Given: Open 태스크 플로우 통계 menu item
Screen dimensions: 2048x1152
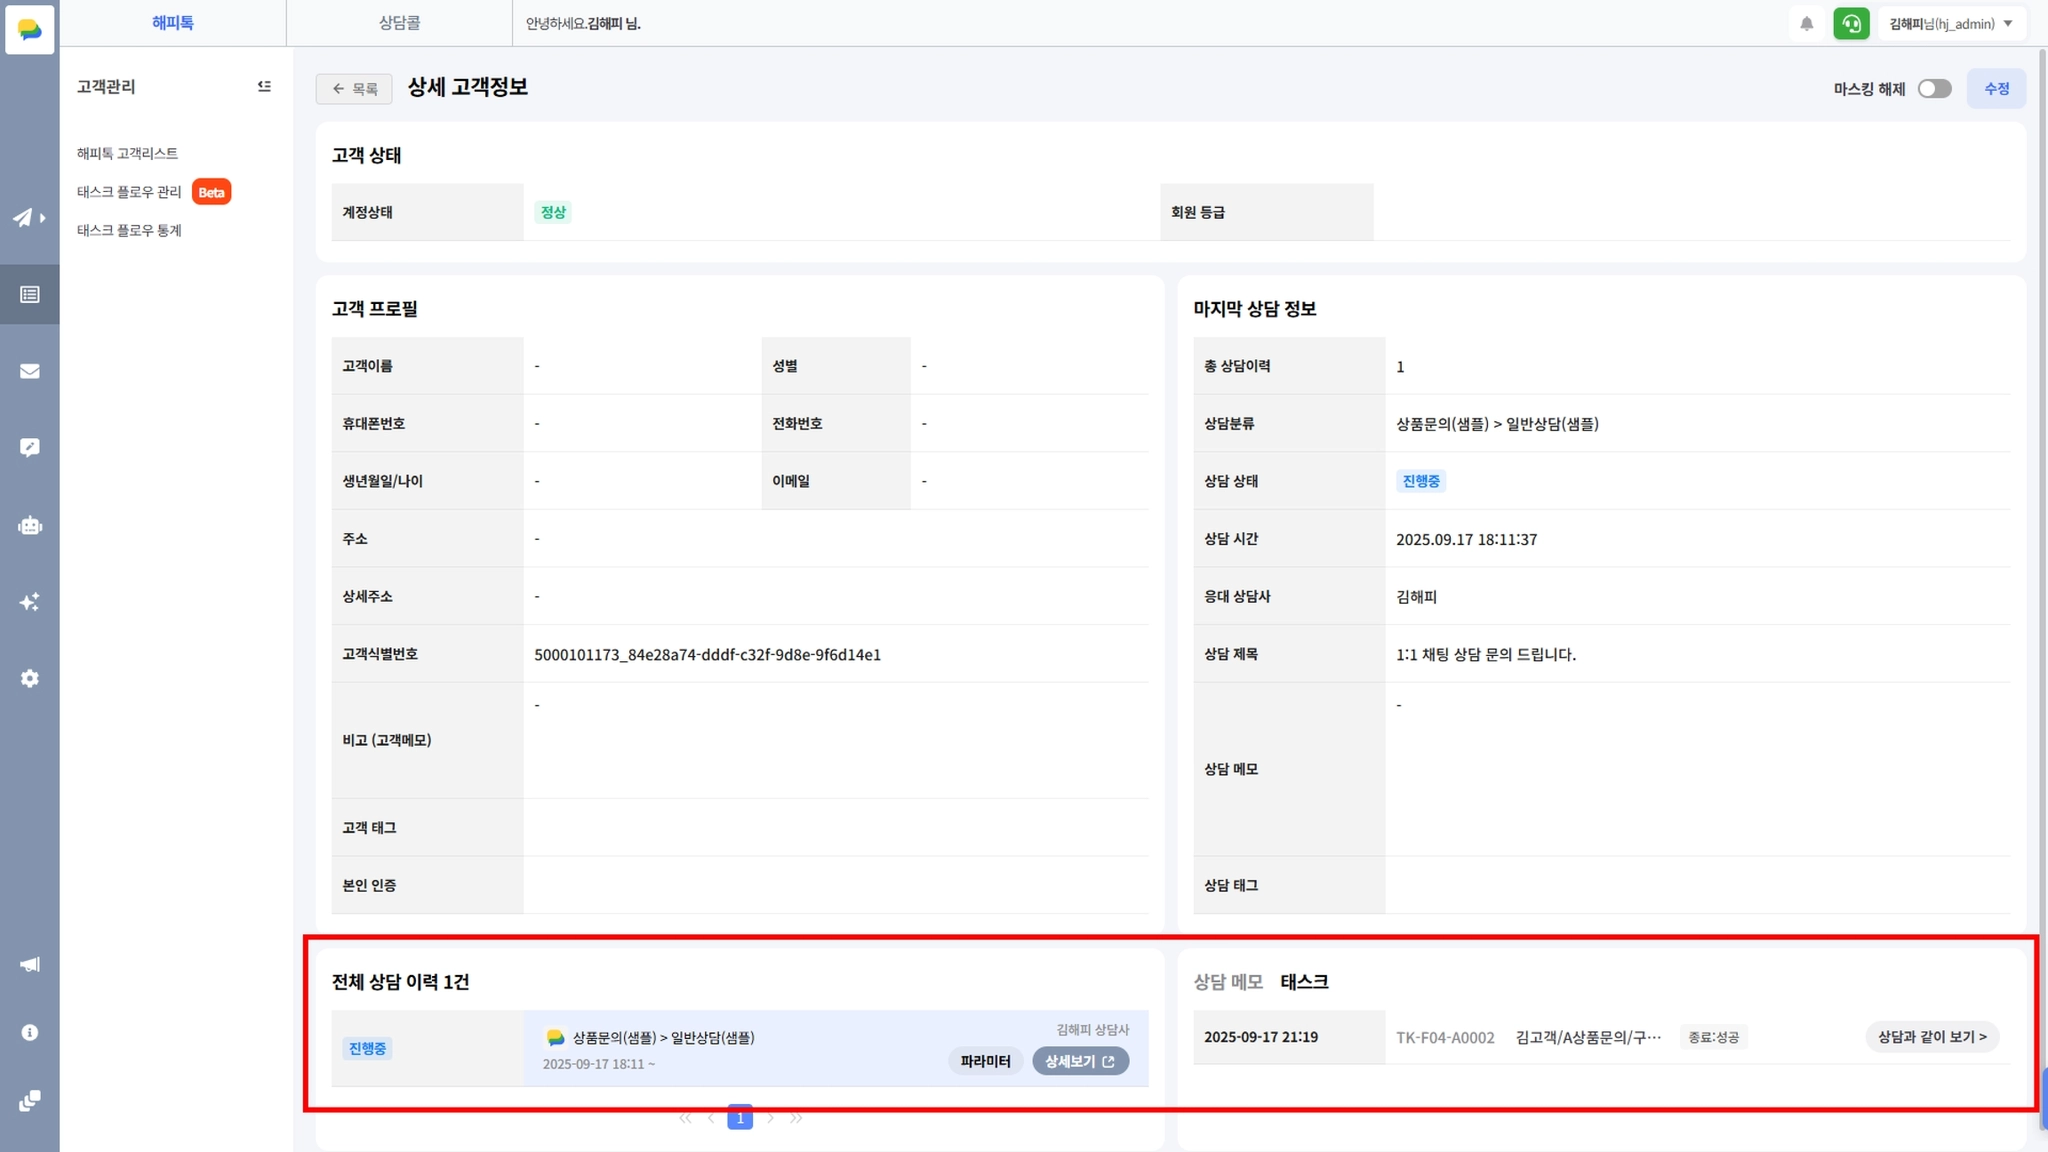Looking at the screenshot, I should pos(129,230).
